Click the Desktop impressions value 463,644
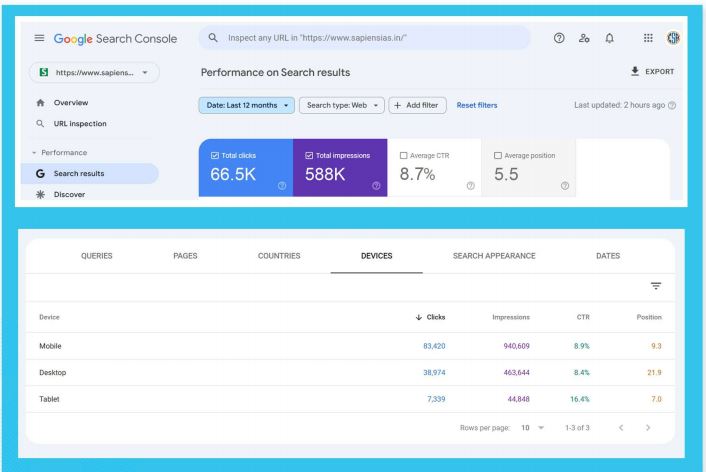Image resolution: width=706 pixels, height=472 pixels. pyautogui.click(x=516, y=372)
